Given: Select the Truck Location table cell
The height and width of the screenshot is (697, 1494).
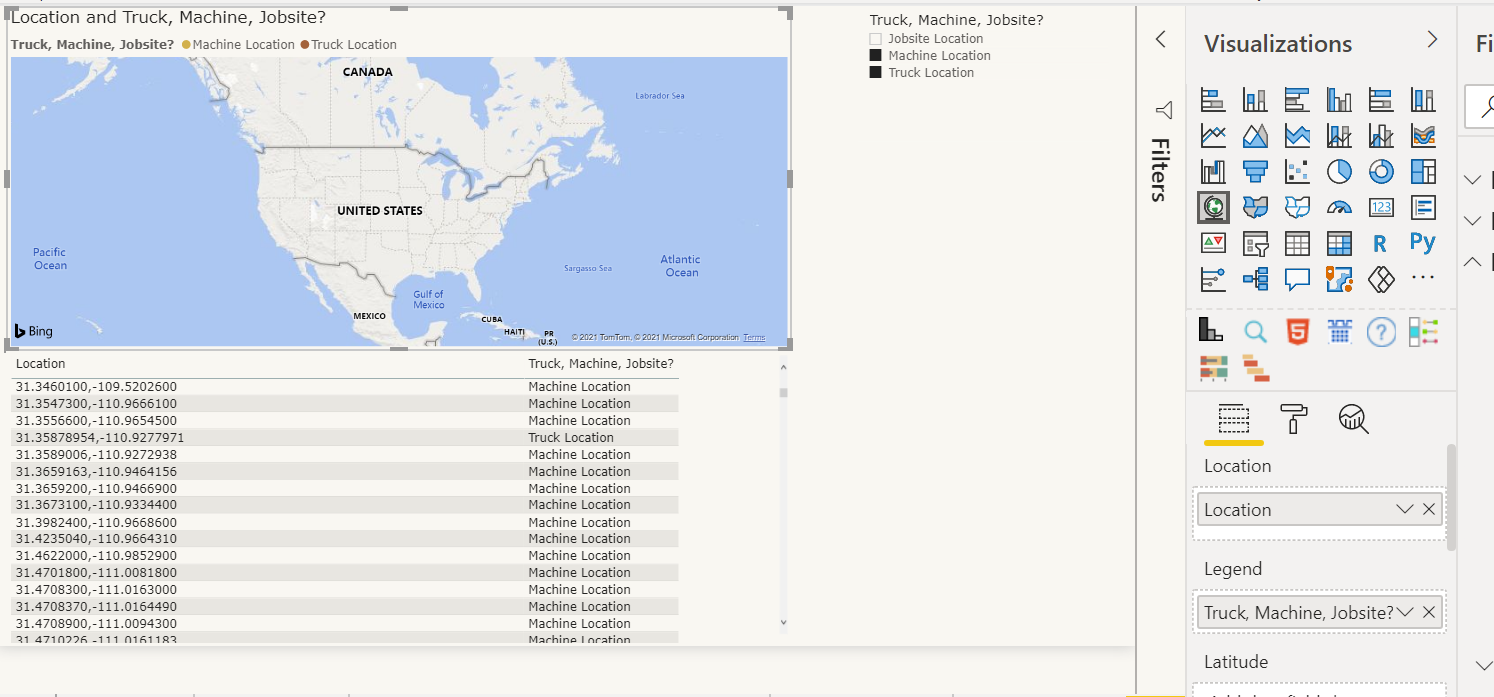Looking at the screenshot, I should click(x=571, y=438).
